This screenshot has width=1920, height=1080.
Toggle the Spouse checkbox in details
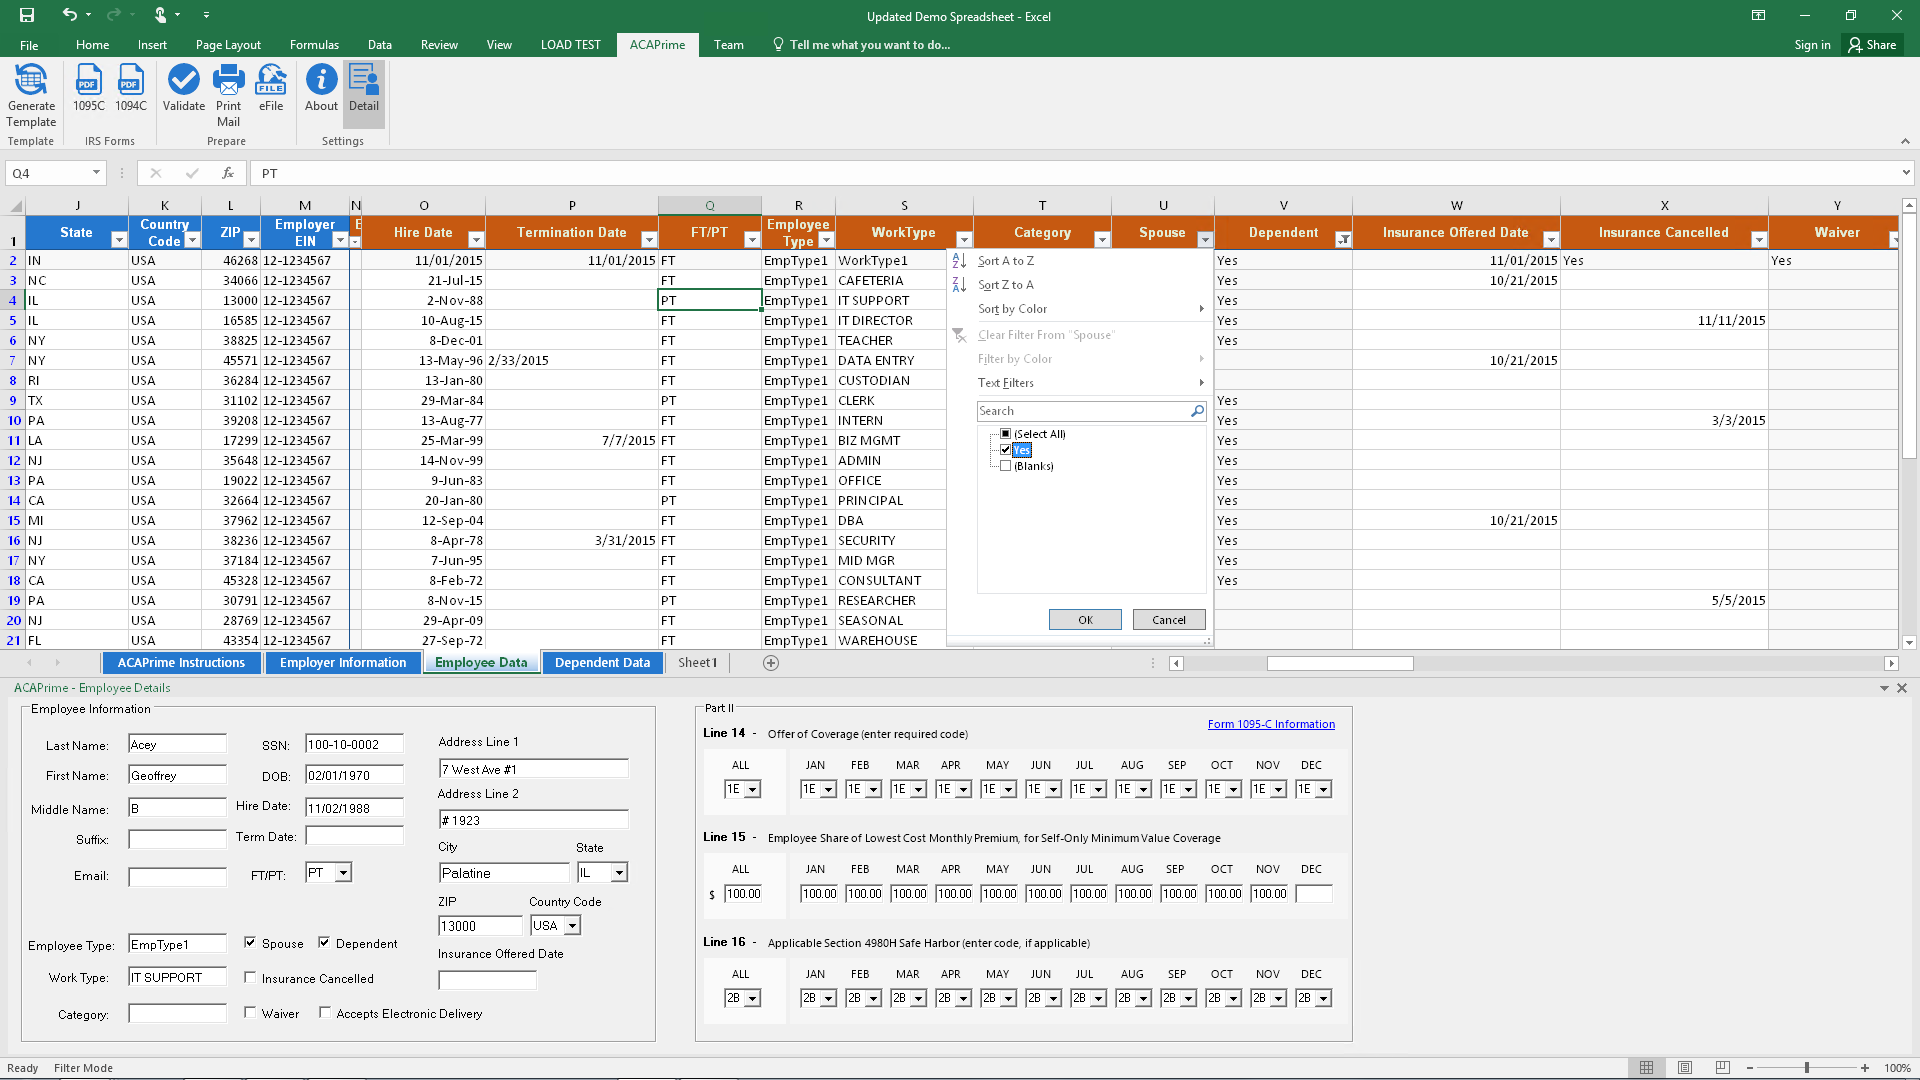[x=250, y=942]
